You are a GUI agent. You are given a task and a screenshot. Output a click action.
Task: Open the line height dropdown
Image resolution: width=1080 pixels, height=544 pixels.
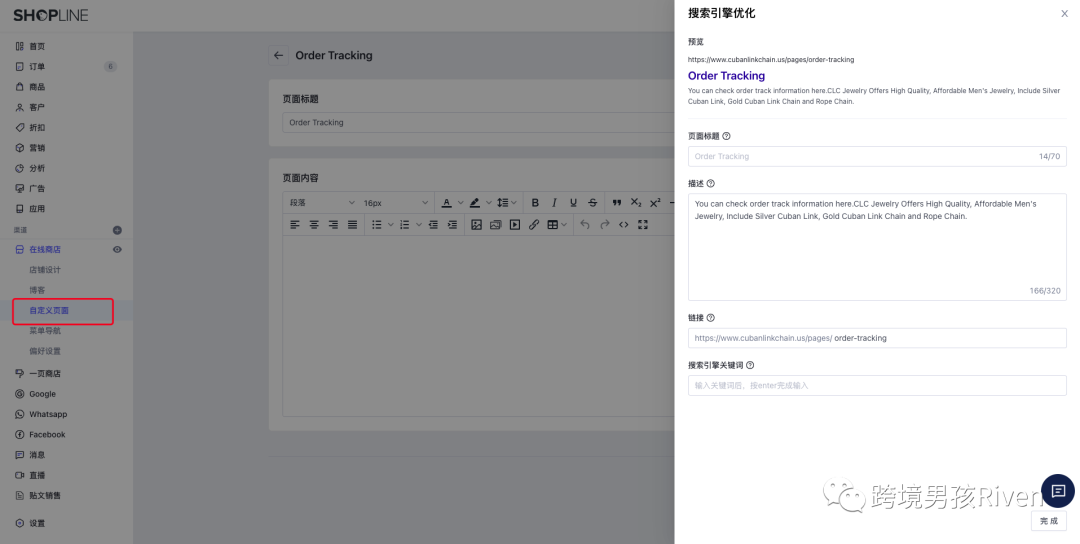[x=506, y=202]
